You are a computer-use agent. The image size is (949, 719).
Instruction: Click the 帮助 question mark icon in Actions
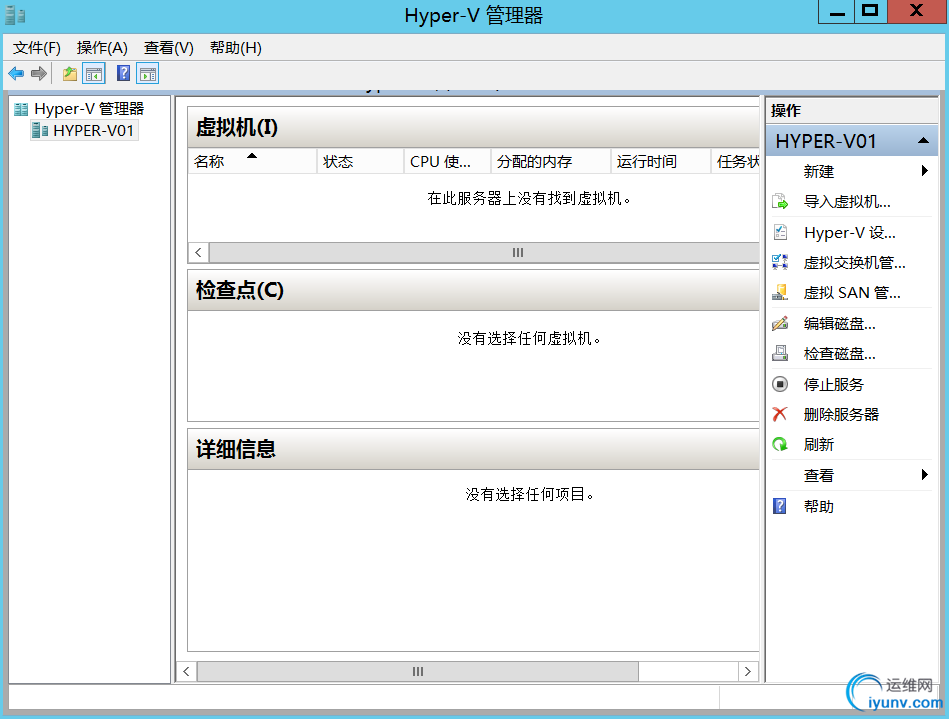[780, 506]
